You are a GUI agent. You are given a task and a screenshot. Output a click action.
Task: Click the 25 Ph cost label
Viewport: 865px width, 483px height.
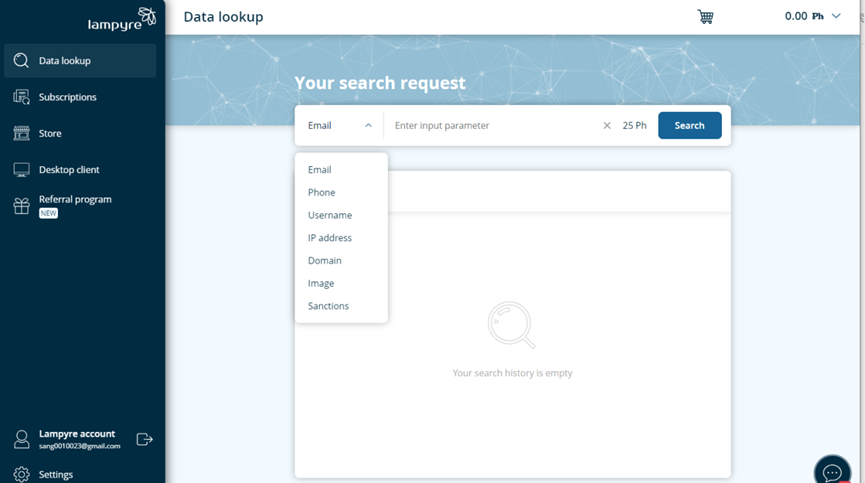(634, 126)
